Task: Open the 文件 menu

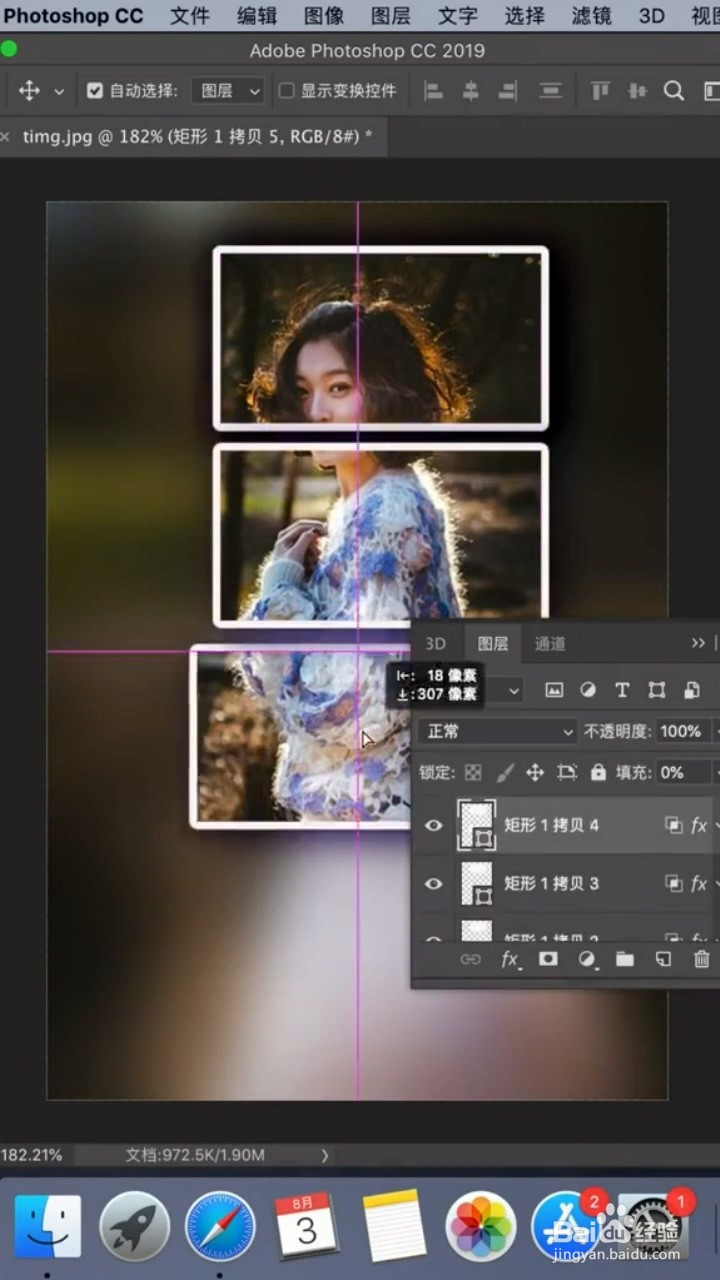Action: [x=190, y=16]
